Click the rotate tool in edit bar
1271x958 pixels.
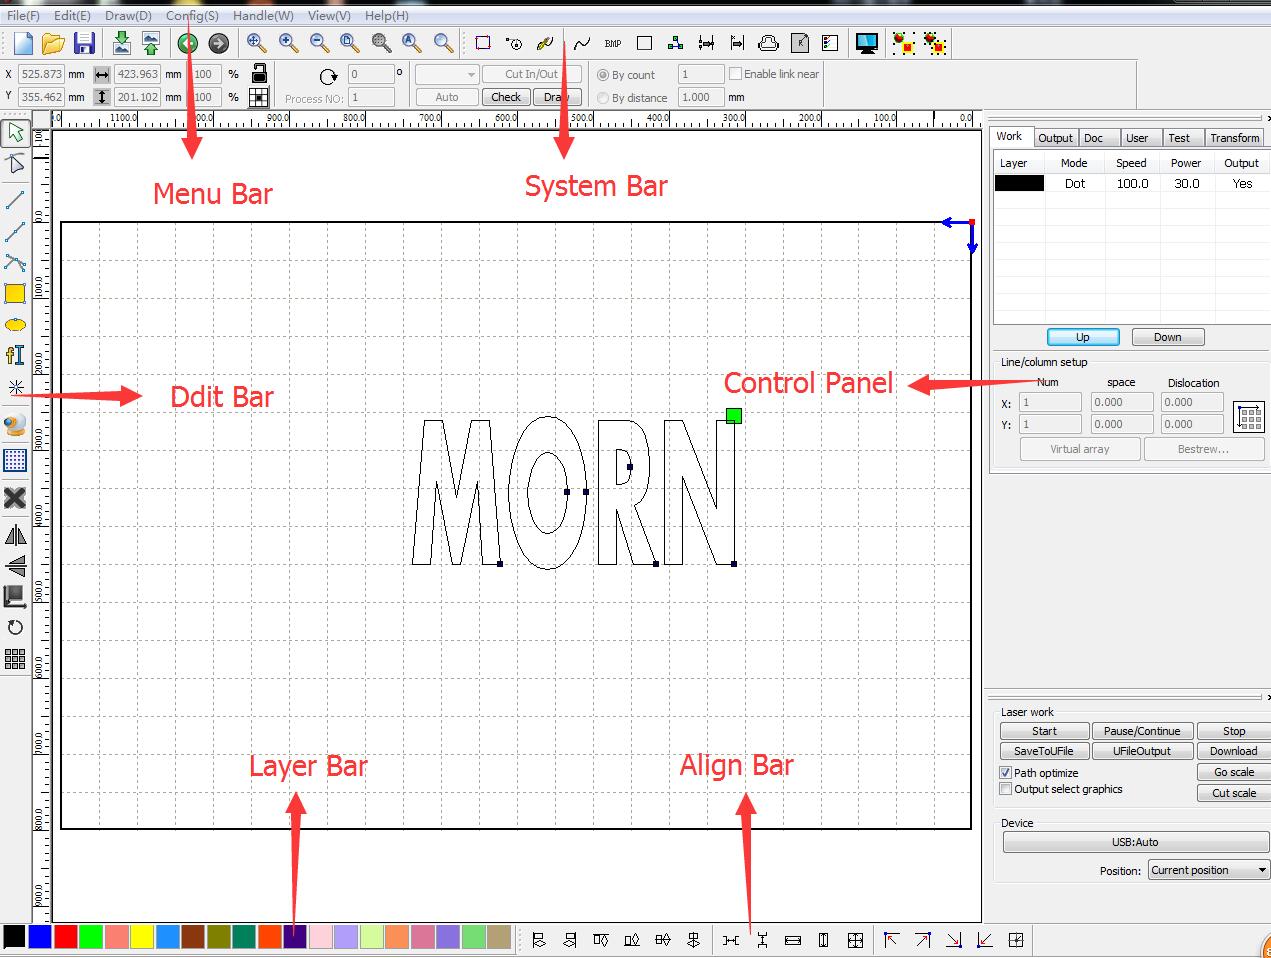pyautogui.click(x=15, y=628)
